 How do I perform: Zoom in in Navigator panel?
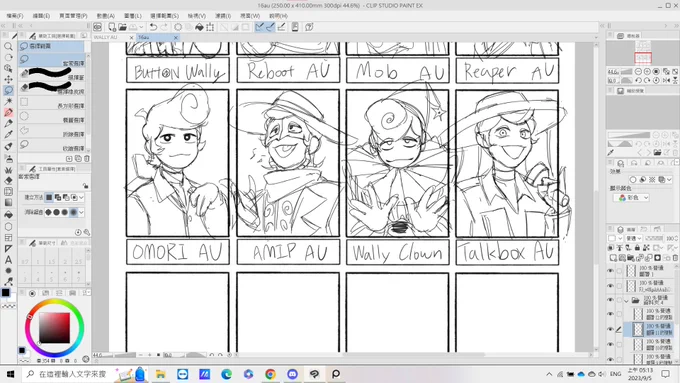pyautogui.click(x=647, y=72)
